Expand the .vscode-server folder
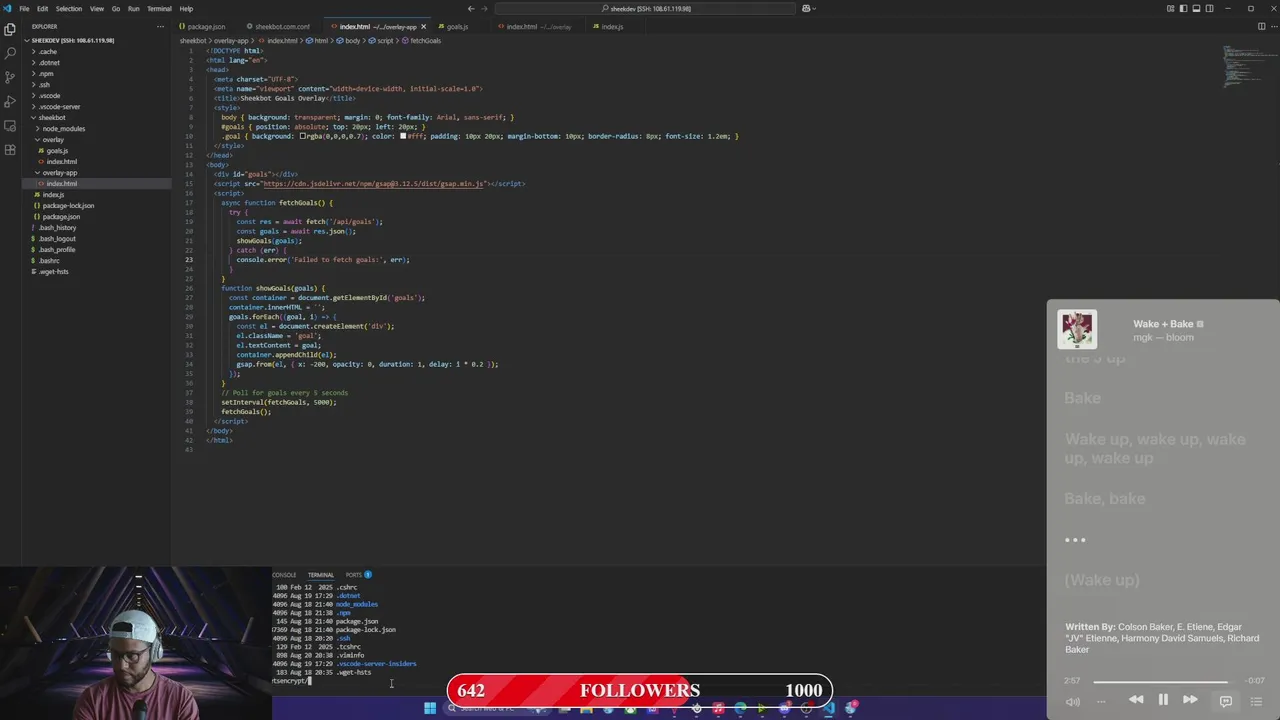The width and height of the screenshot is (1280, 720). 60,106
